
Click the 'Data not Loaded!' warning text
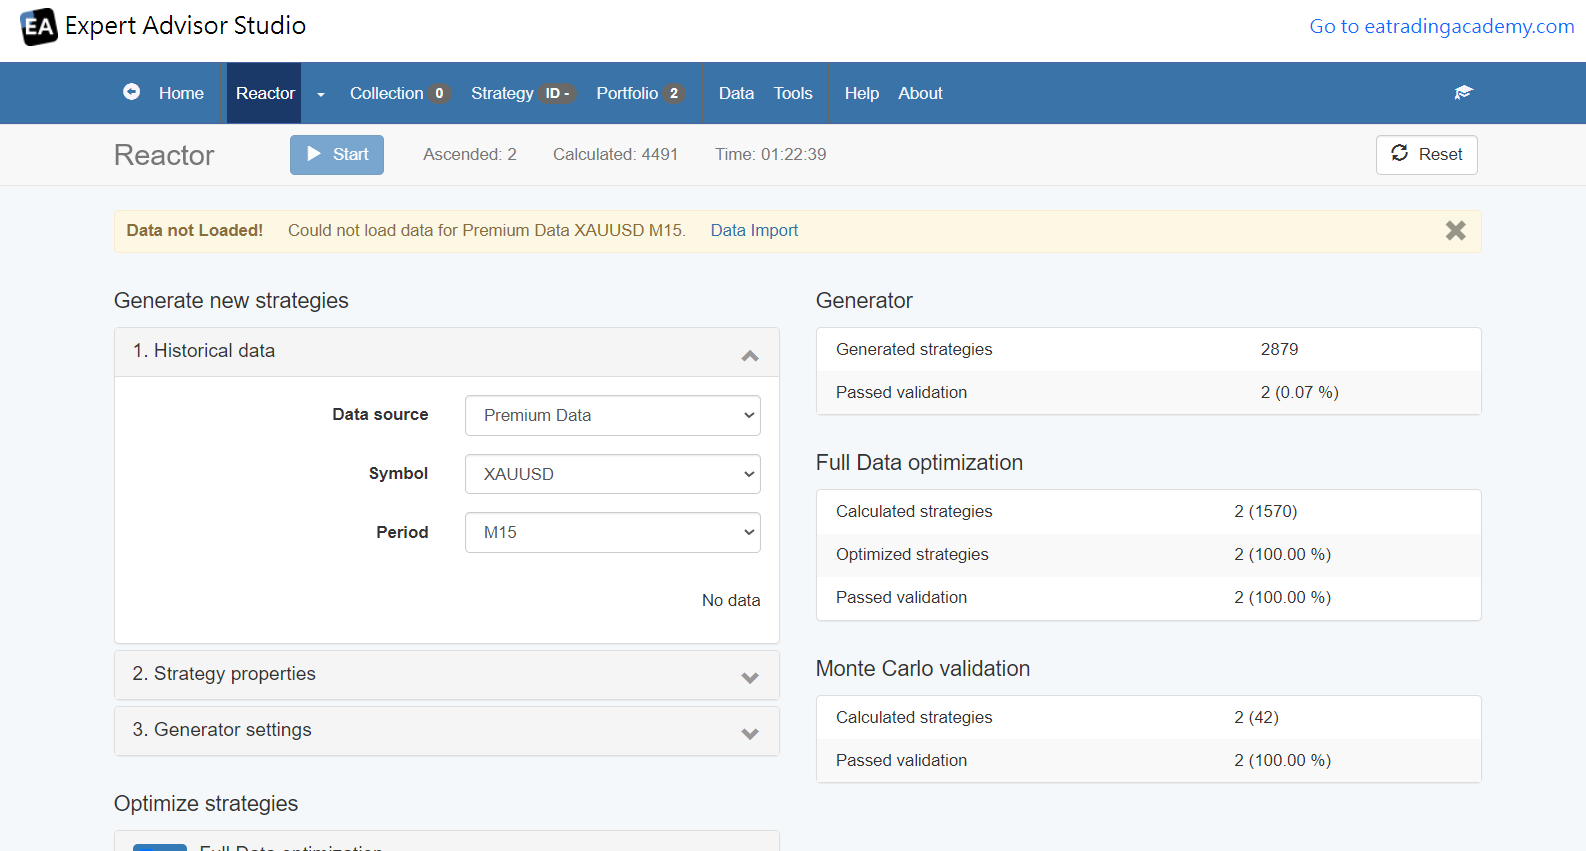[x=195, y=231]
